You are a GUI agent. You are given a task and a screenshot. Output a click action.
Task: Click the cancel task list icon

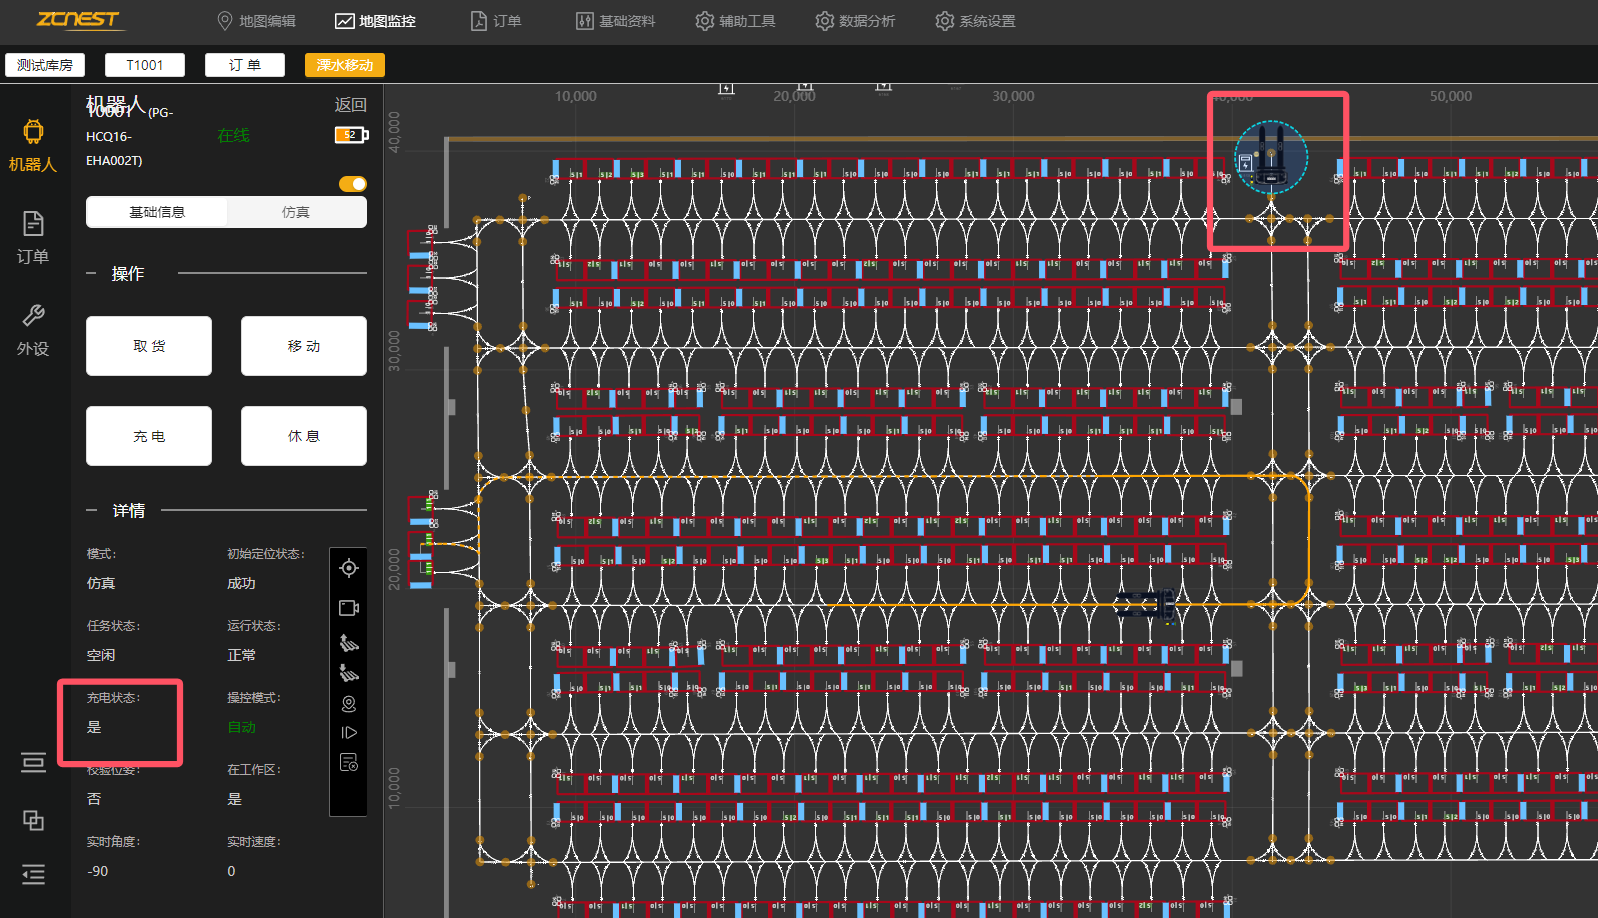(x=349, y=762)
